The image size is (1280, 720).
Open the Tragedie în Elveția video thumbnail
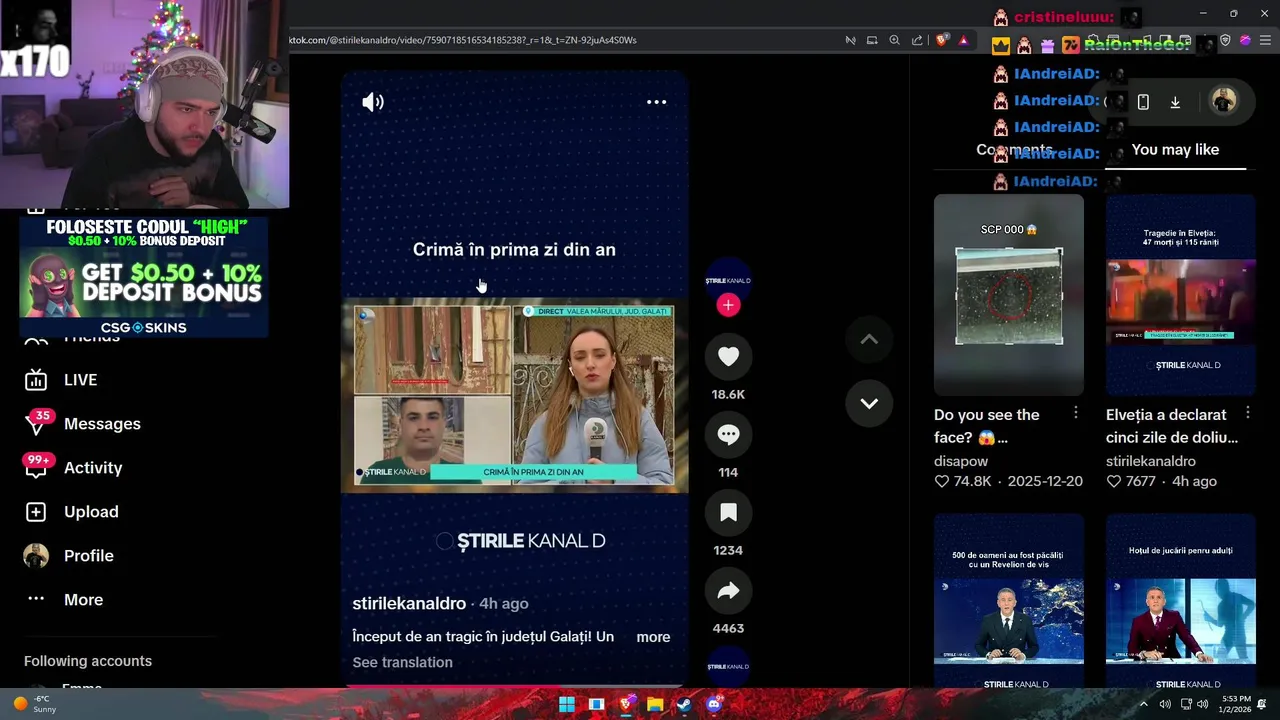pyautogui.click(x=1180, y=295)
